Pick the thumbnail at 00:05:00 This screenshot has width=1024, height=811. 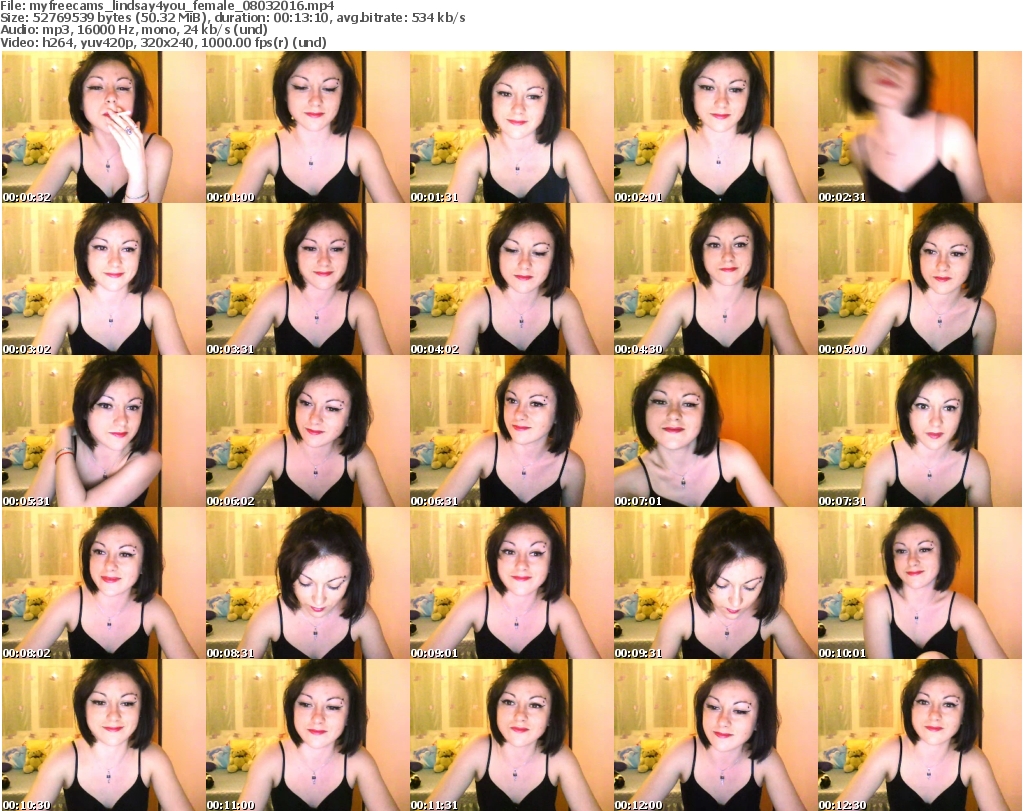point(920,279)
